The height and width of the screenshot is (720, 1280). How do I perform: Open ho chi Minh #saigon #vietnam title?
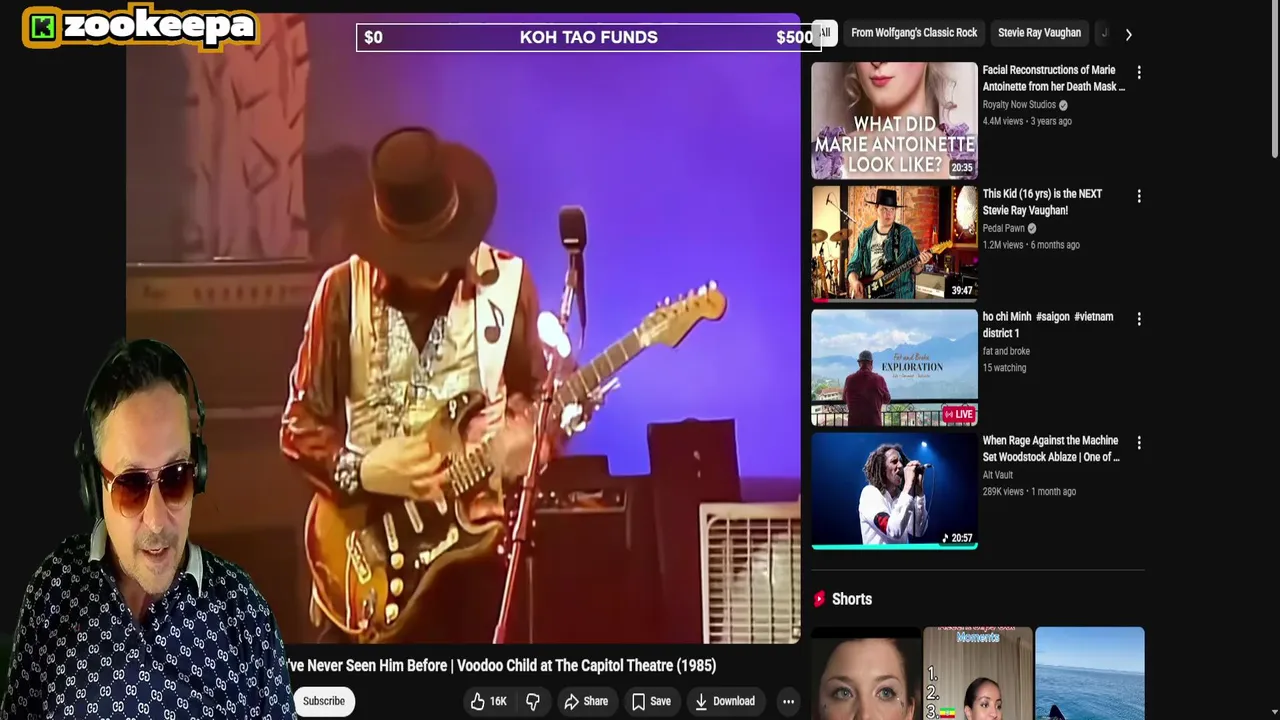click(1047, 325)
